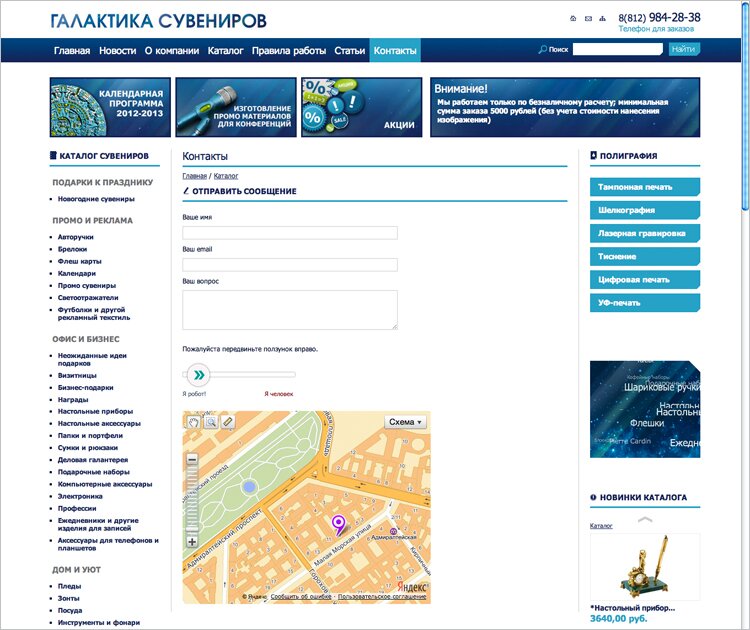This screenshot has width=750, height=630.
Task: Open the Пледы category link
Action: (x=69, y=586)
